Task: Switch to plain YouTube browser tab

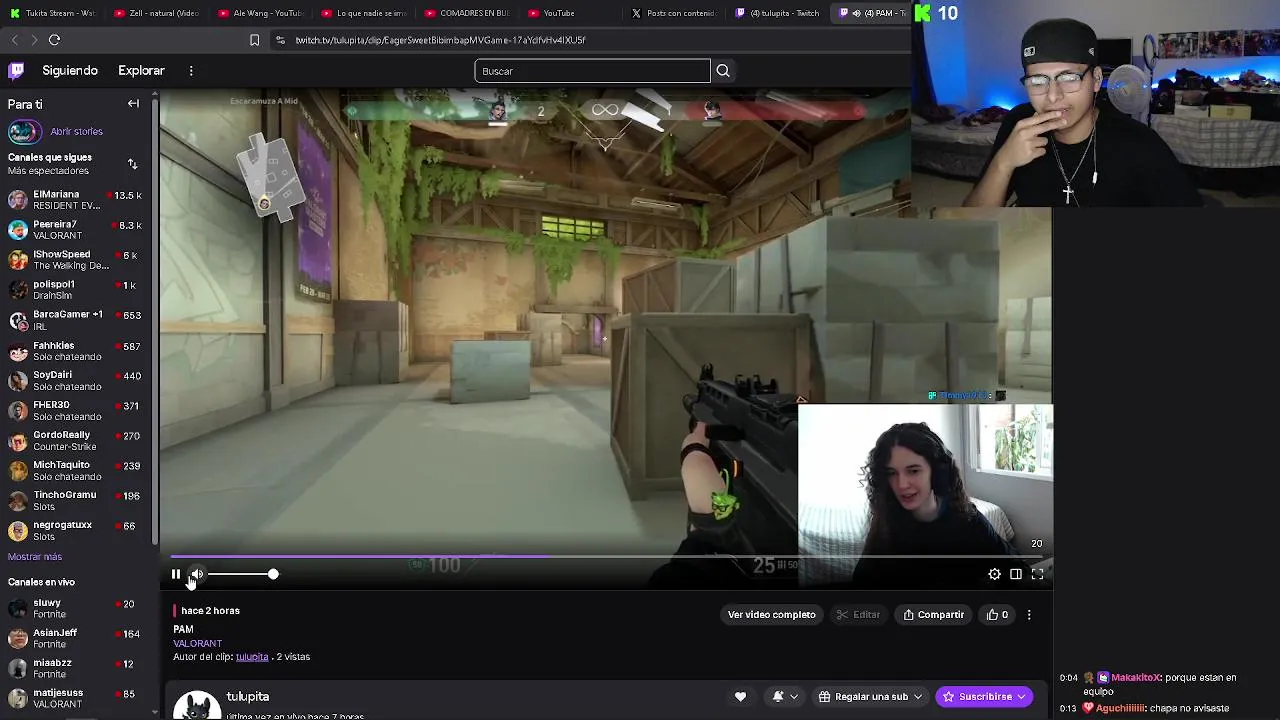Action: tap(570, 13)
